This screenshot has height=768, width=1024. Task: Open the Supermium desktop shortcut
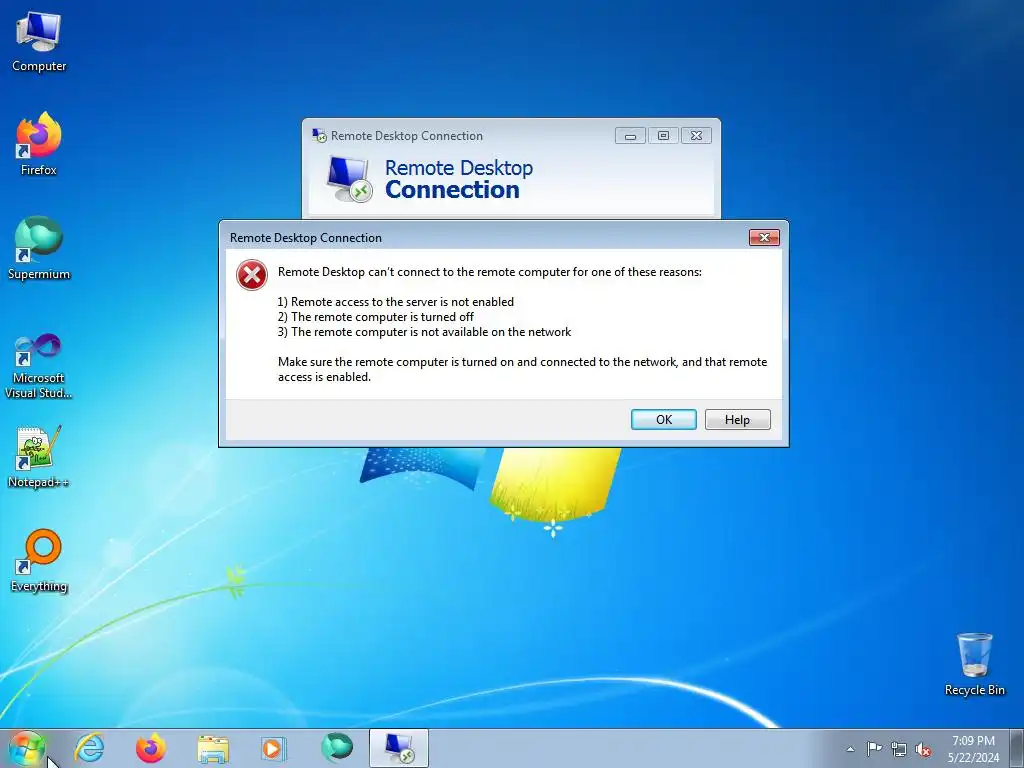click(x=39, y=249)
